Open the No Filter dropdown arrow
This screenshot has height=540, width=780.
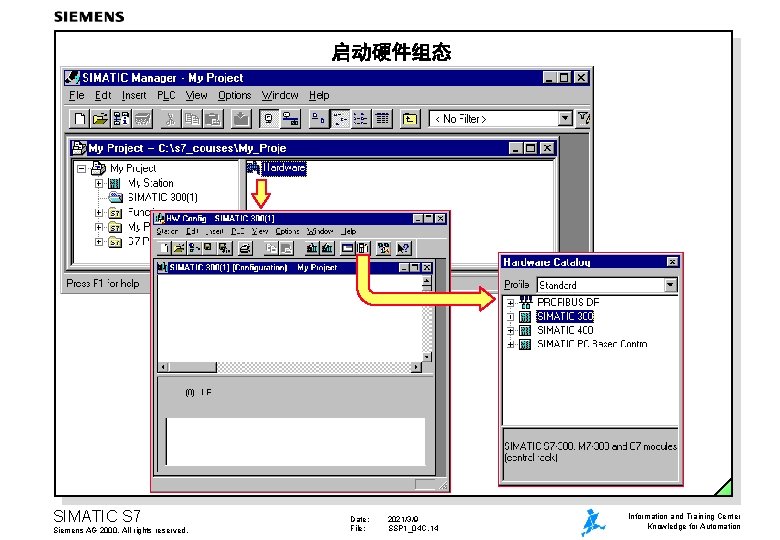point(565,119)
